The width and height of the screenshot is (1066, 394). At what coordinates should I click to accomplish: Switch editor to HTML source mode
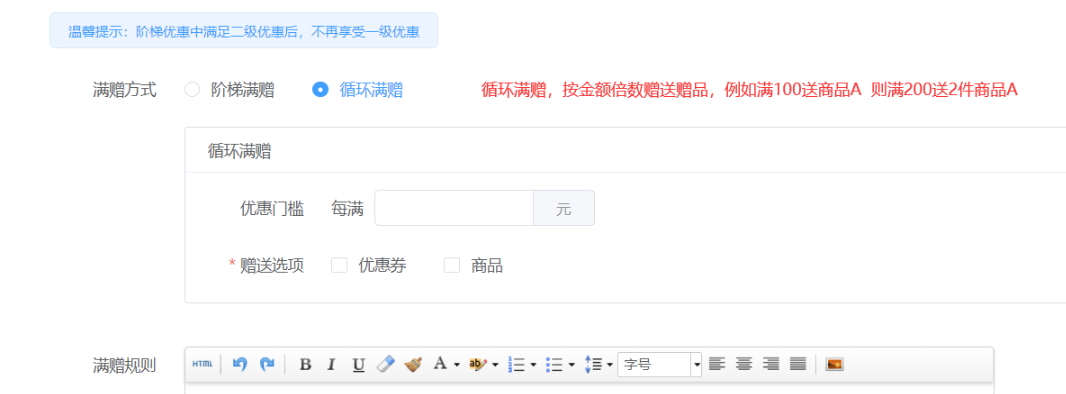[x=202, y=365]
